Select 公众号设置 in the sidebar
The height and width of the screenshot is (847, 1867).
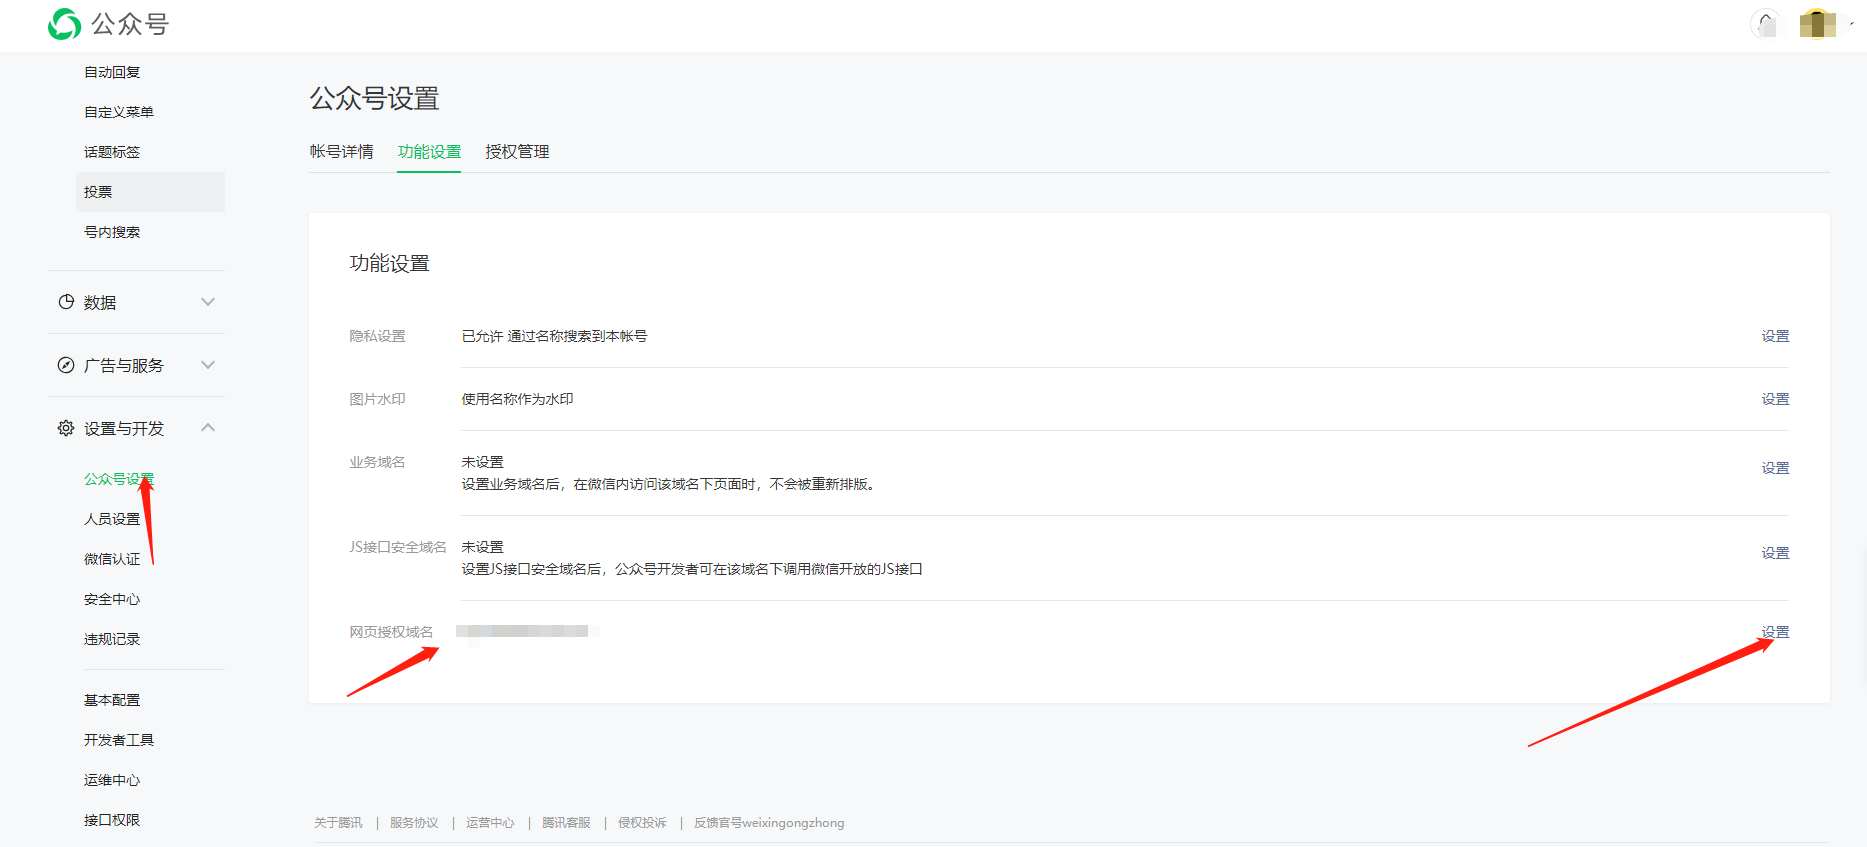[x=119, y=479]
